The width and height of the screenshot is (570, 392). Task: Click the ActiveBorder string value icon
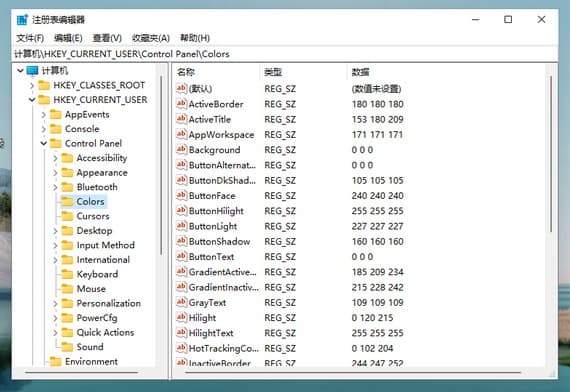[x=181, y=104]
